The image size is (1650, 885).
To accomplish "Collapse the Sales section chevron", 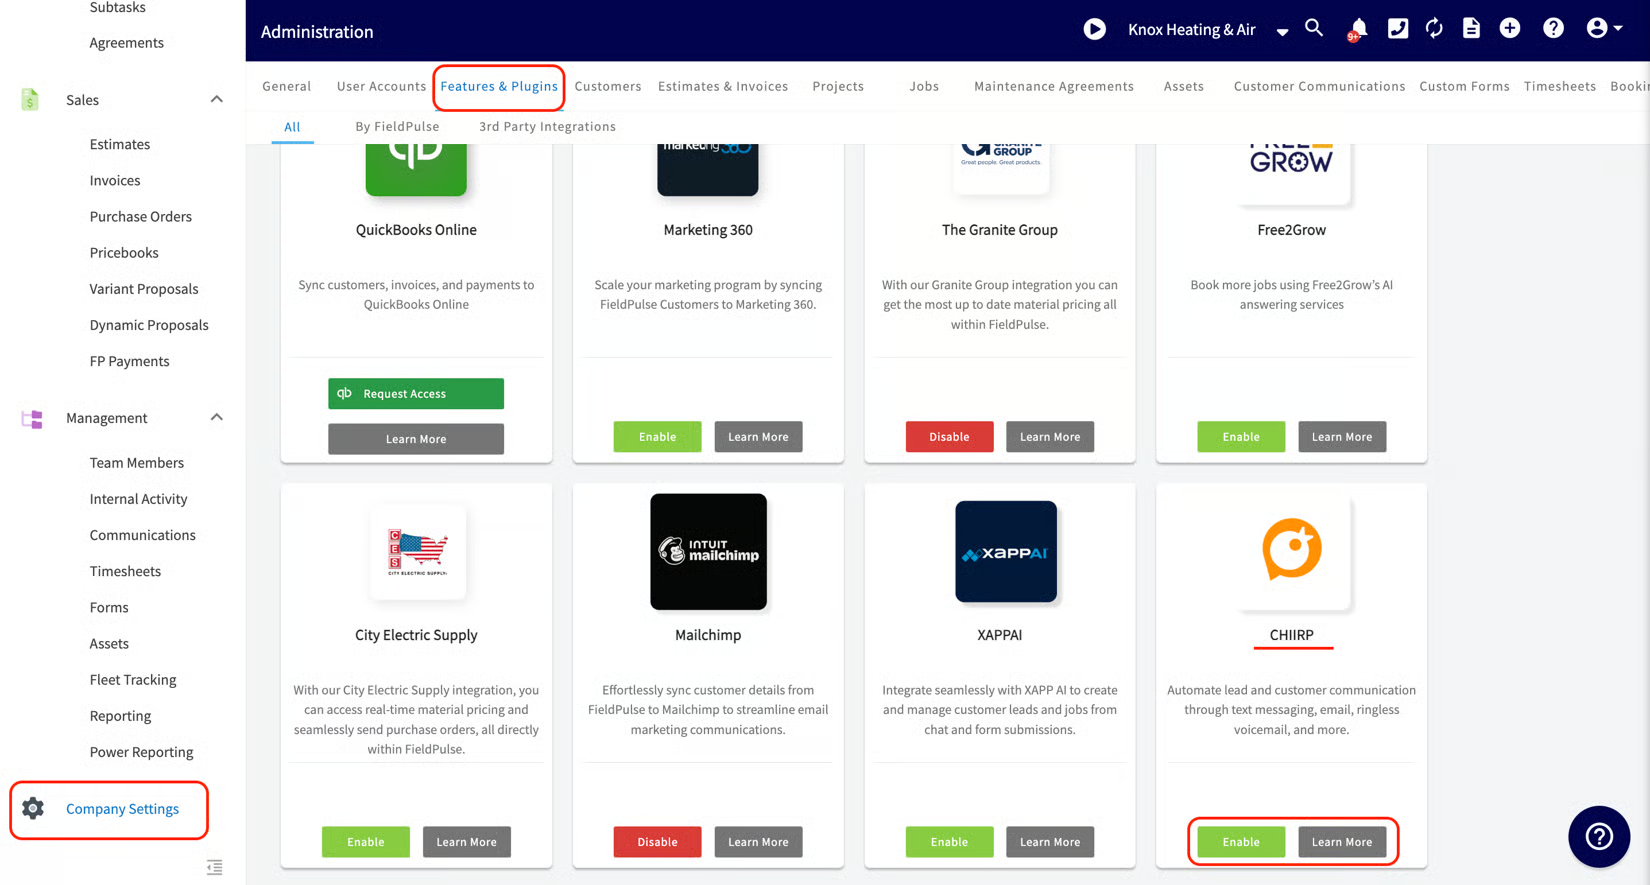I will [216, 99].
